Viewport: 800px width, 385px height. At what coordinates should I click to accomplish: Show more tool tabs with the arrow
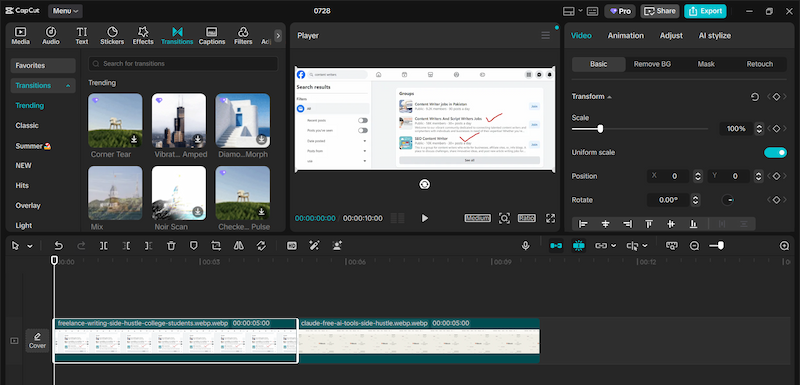coord(278,36)
